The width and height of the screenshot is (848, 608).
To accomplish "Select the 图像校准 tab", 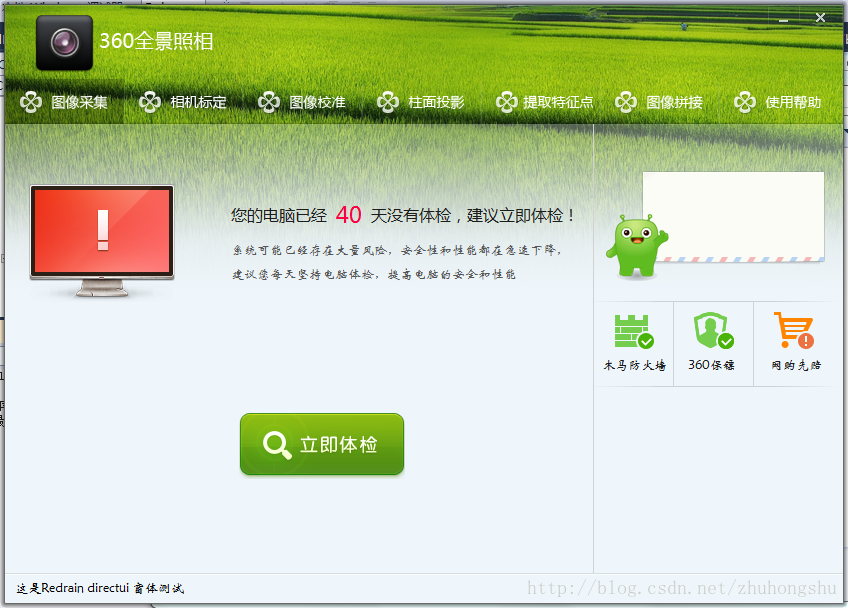I will pyautogui.click(x=302, y=102).
